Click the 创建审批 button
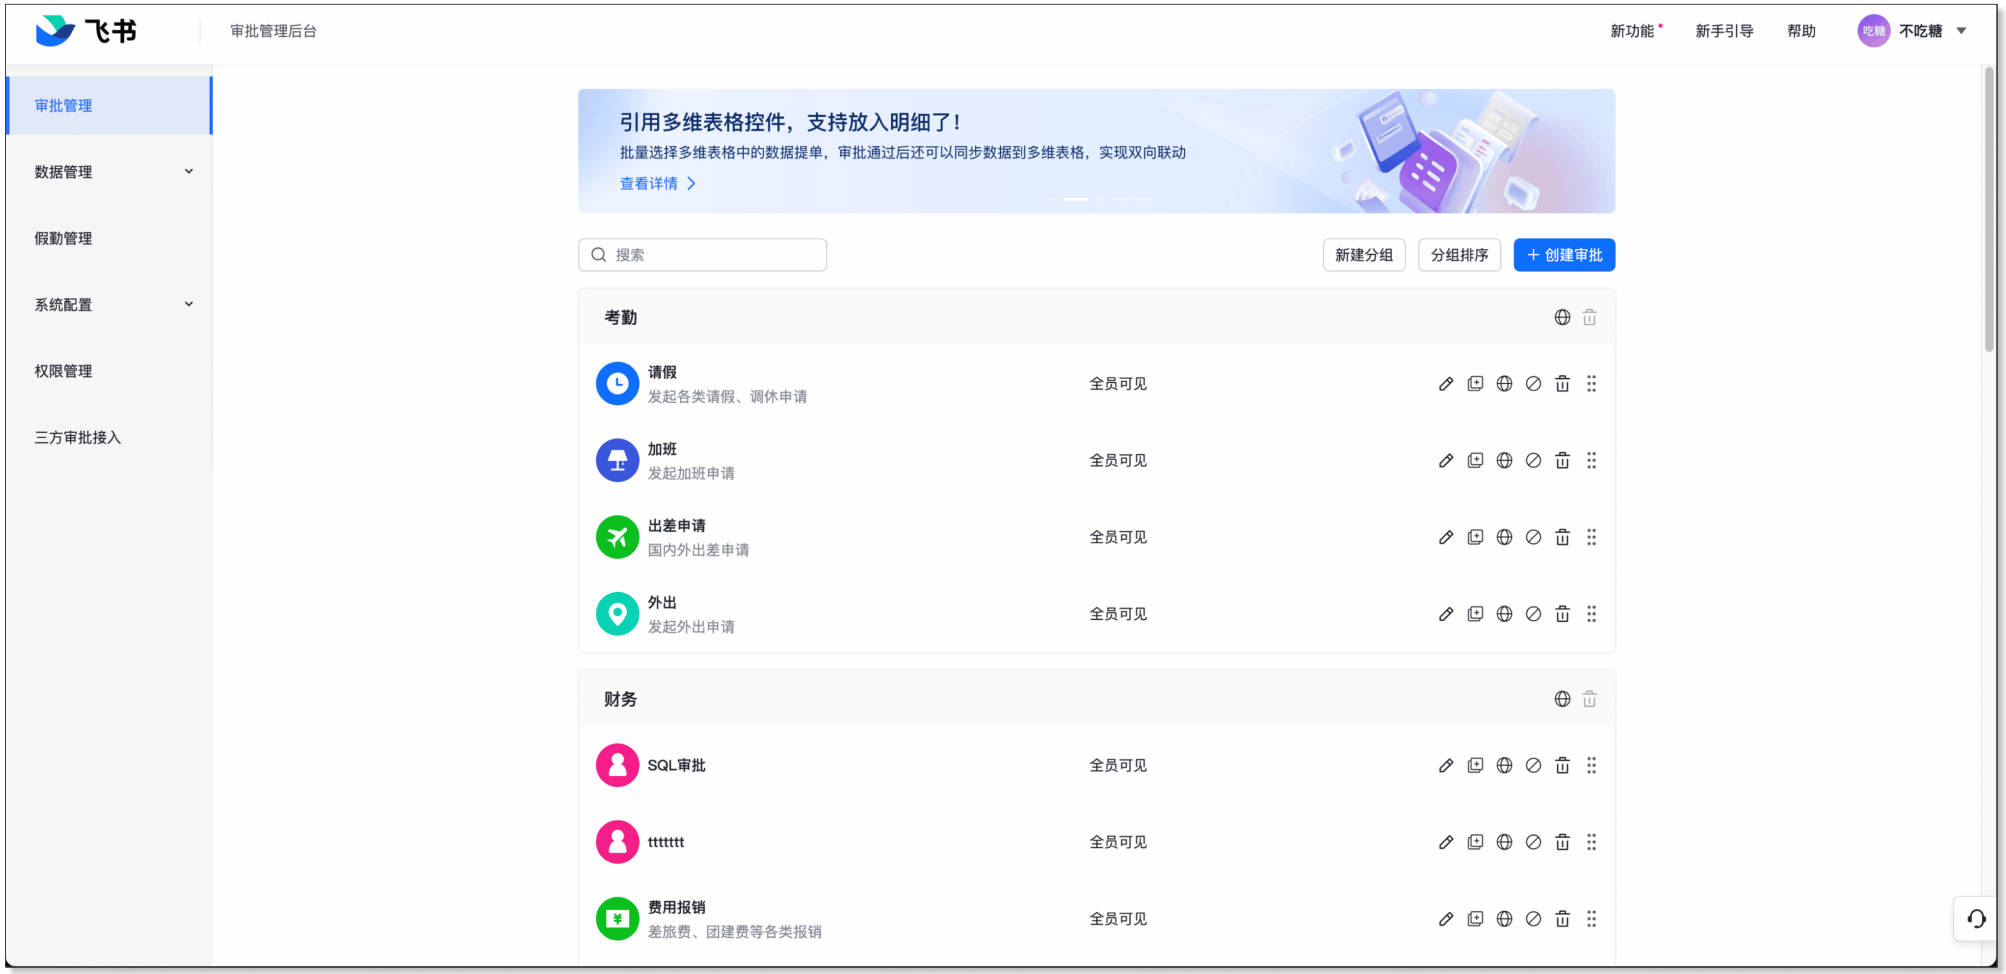 (1564, 255)
